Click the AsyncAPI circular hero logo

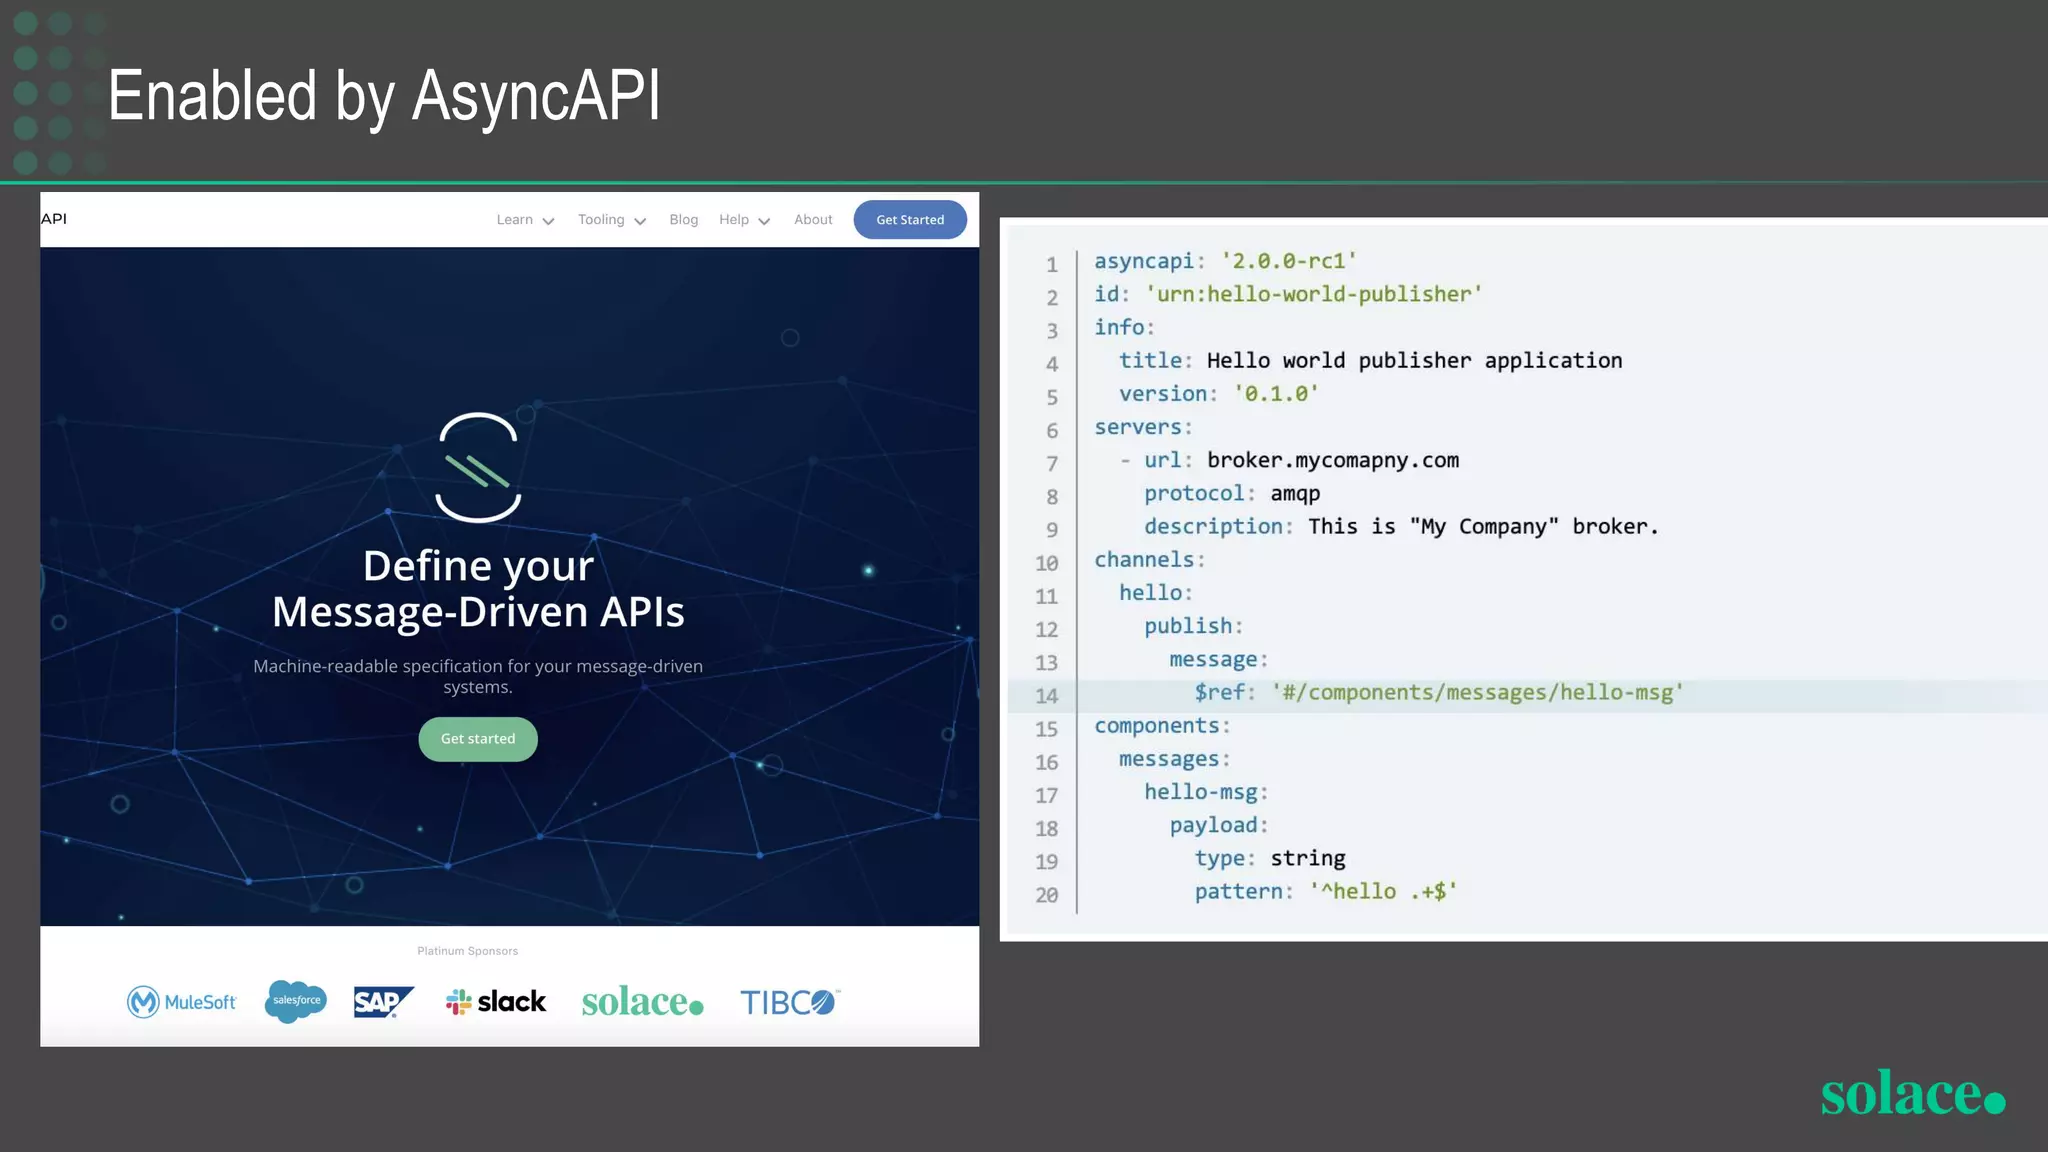coord(478,467)
